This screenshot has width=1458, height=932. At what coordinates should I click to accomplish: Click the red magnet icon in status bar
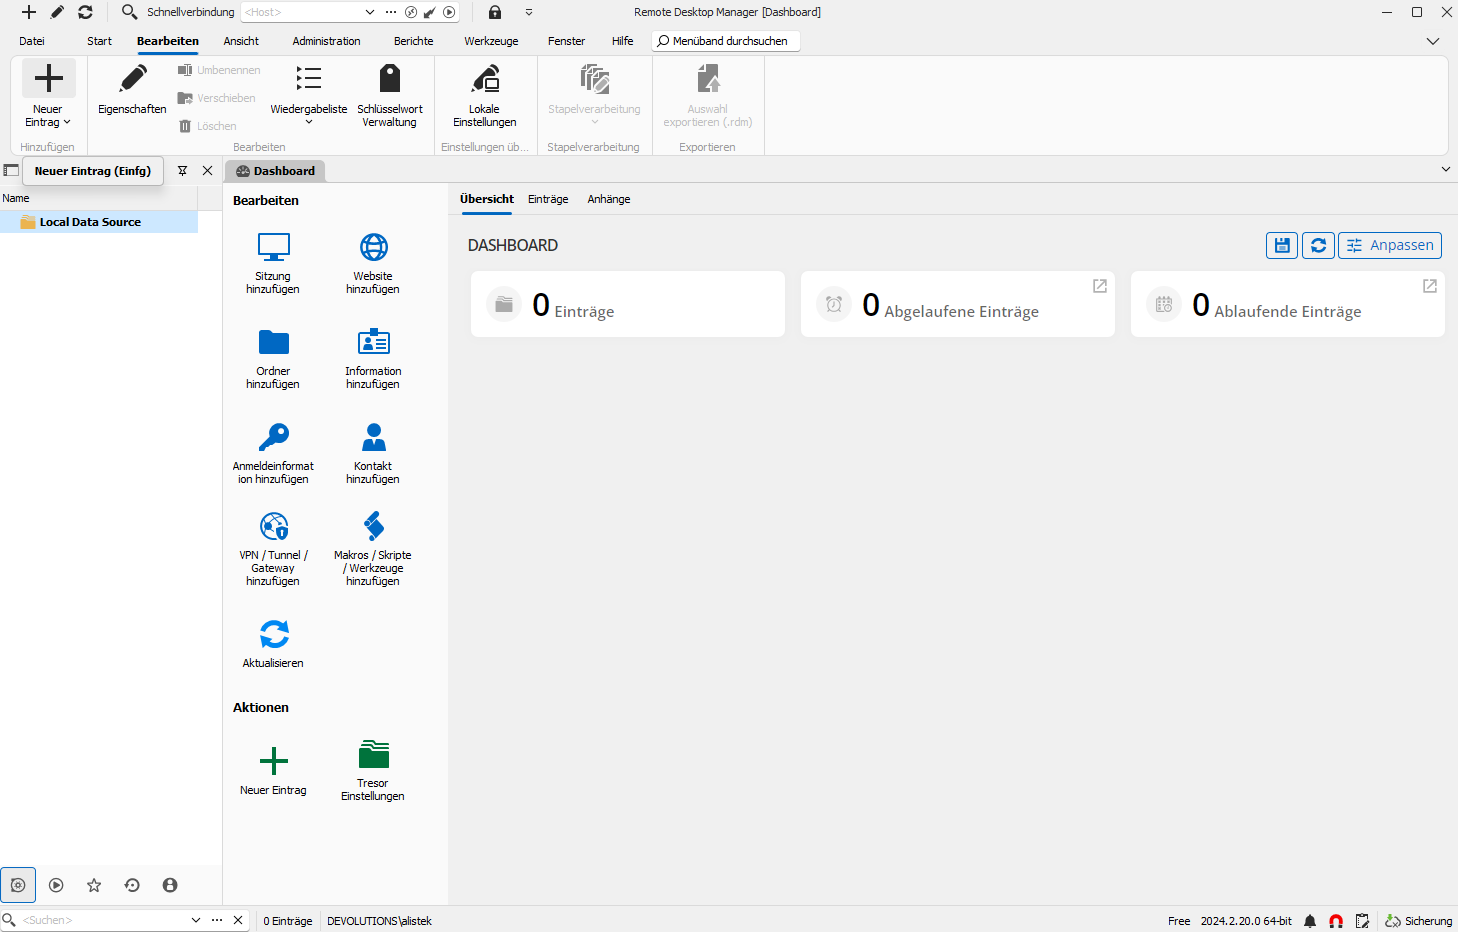point(1336,921)
